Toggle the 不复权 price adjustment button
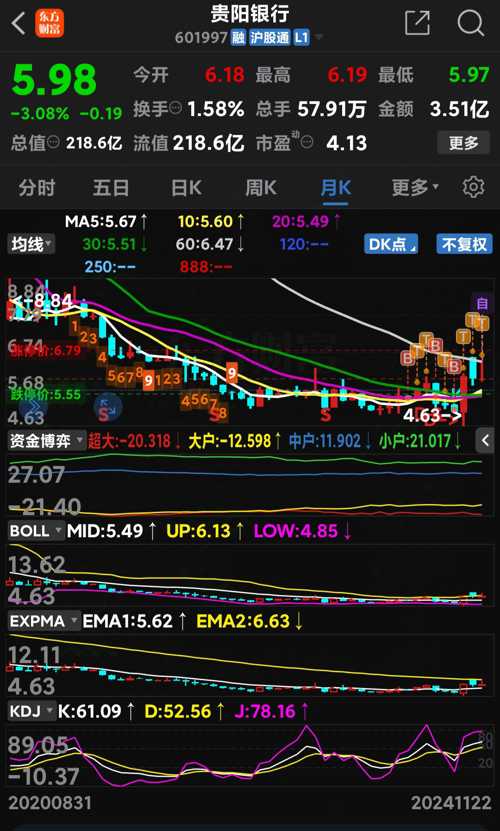The width and height of the screenshot is (500, 831). (464, 244)
